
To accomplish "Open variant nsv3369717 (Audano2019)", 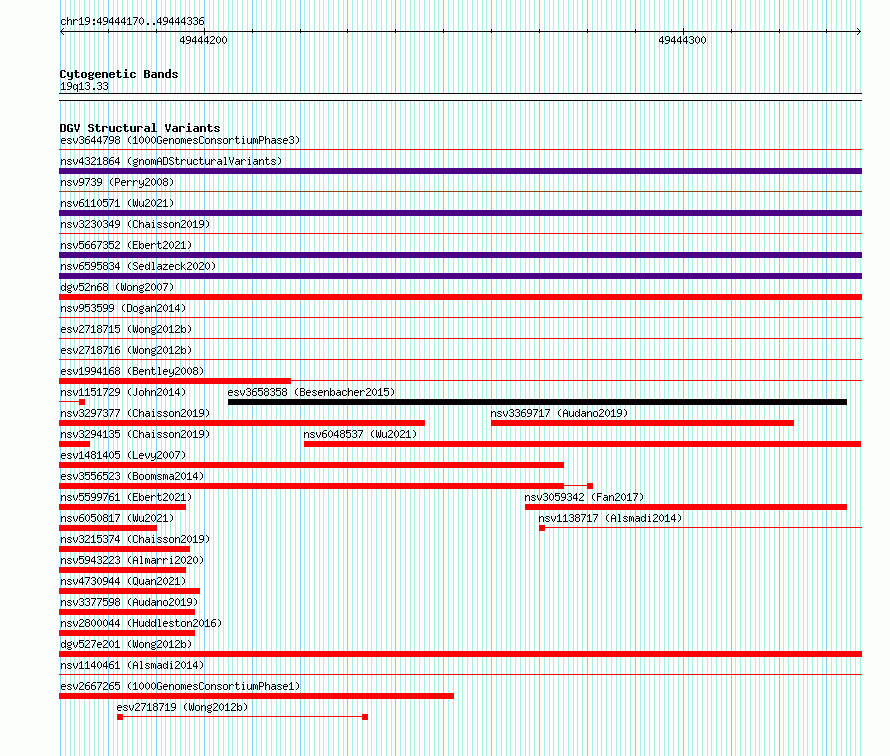I will [559, 413].
